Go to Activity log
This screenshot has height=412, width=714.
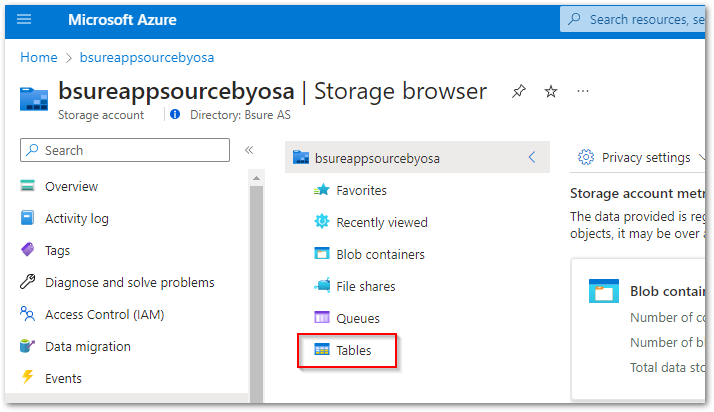click(77, 218)
